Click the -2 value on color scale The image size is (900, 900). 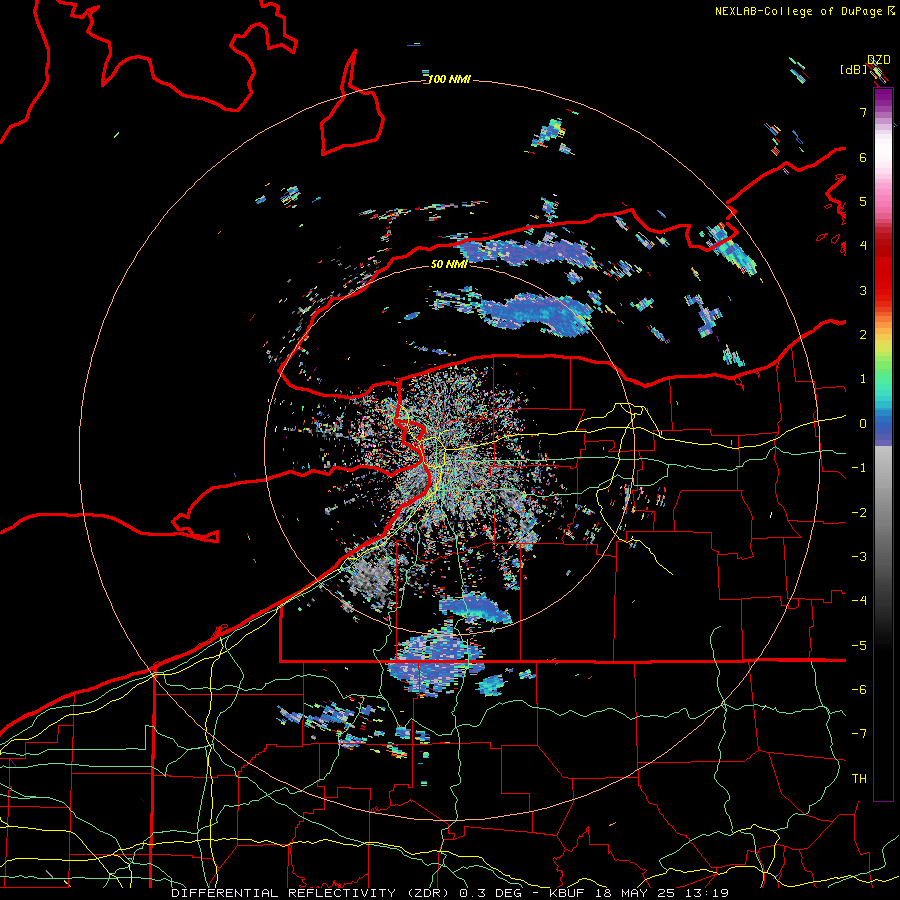[x=859, y=513]
